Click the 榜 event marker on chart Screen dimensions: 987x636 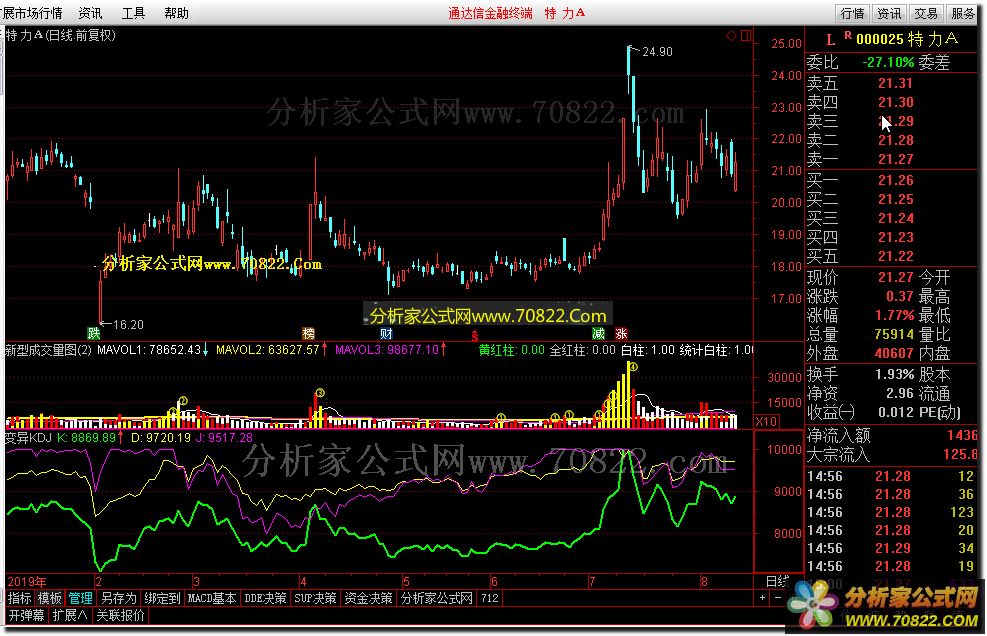click(x=308, y=333)
